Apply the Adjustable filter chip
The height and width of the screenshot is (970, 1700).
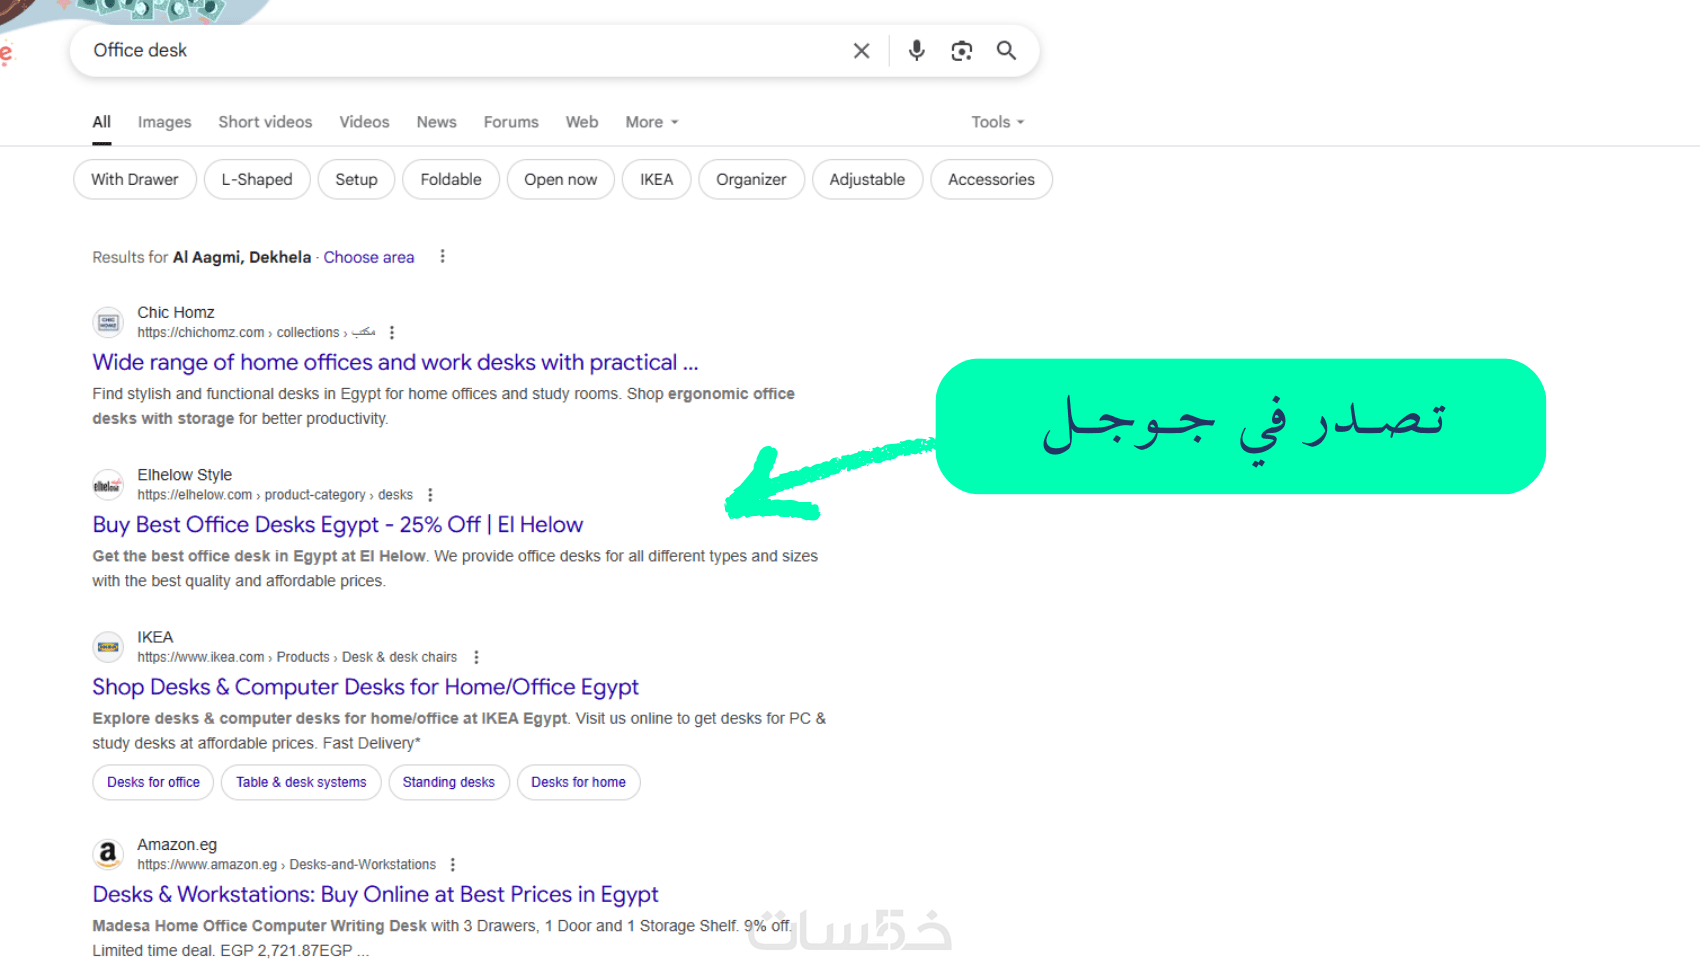coord(867,180)
